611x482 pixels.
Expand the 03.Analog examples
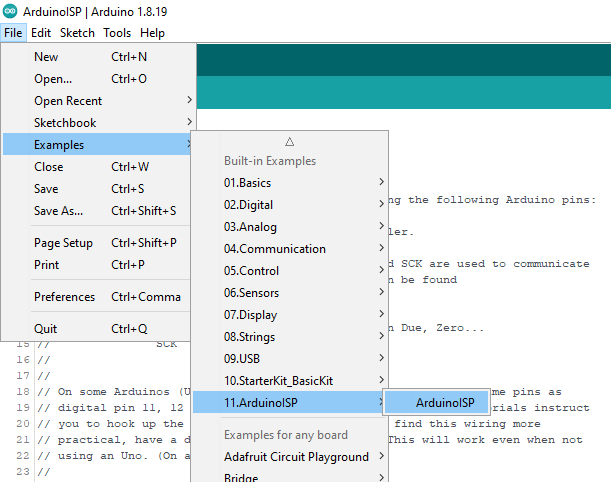290,227
